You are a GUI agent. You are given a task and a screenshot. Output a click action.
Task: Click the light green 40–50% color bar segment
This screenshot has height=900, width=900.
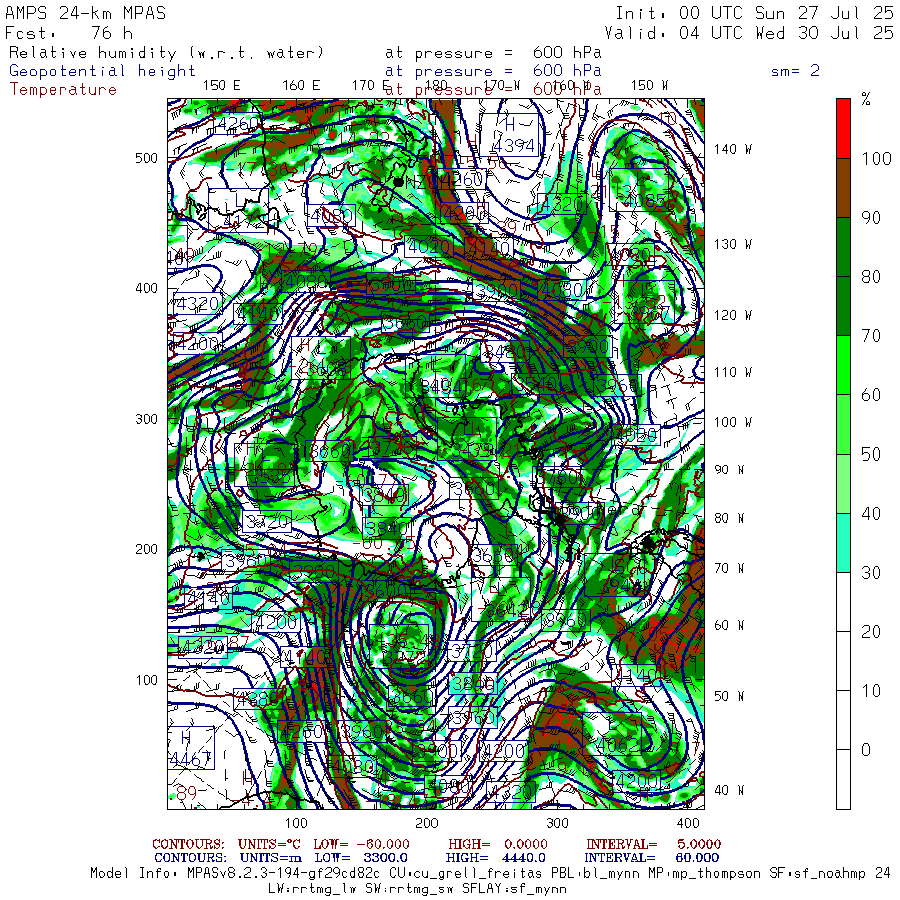(x=843, y=483)
